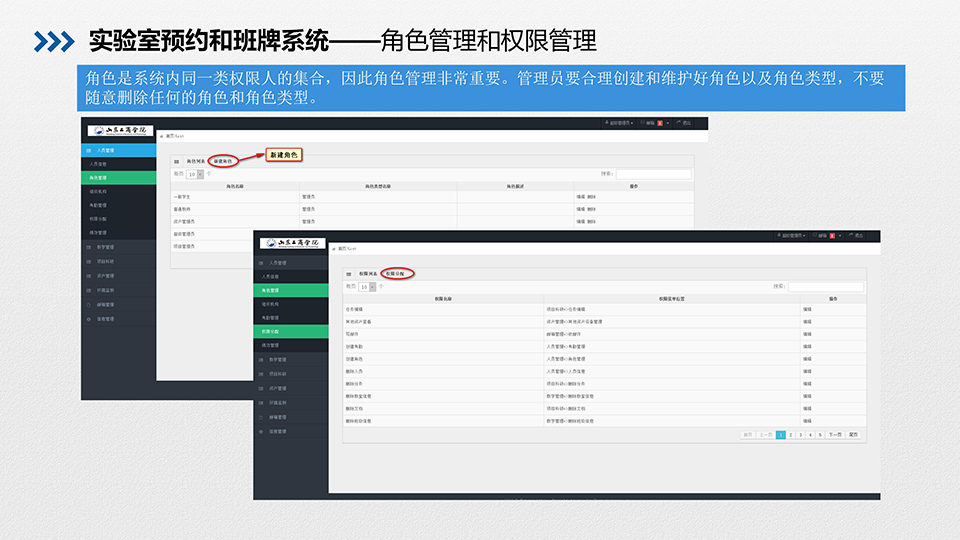This screenshot has width=960, height=540.
Task: Open the page size dropdown in the permission list
Action: tap(373, 286)
